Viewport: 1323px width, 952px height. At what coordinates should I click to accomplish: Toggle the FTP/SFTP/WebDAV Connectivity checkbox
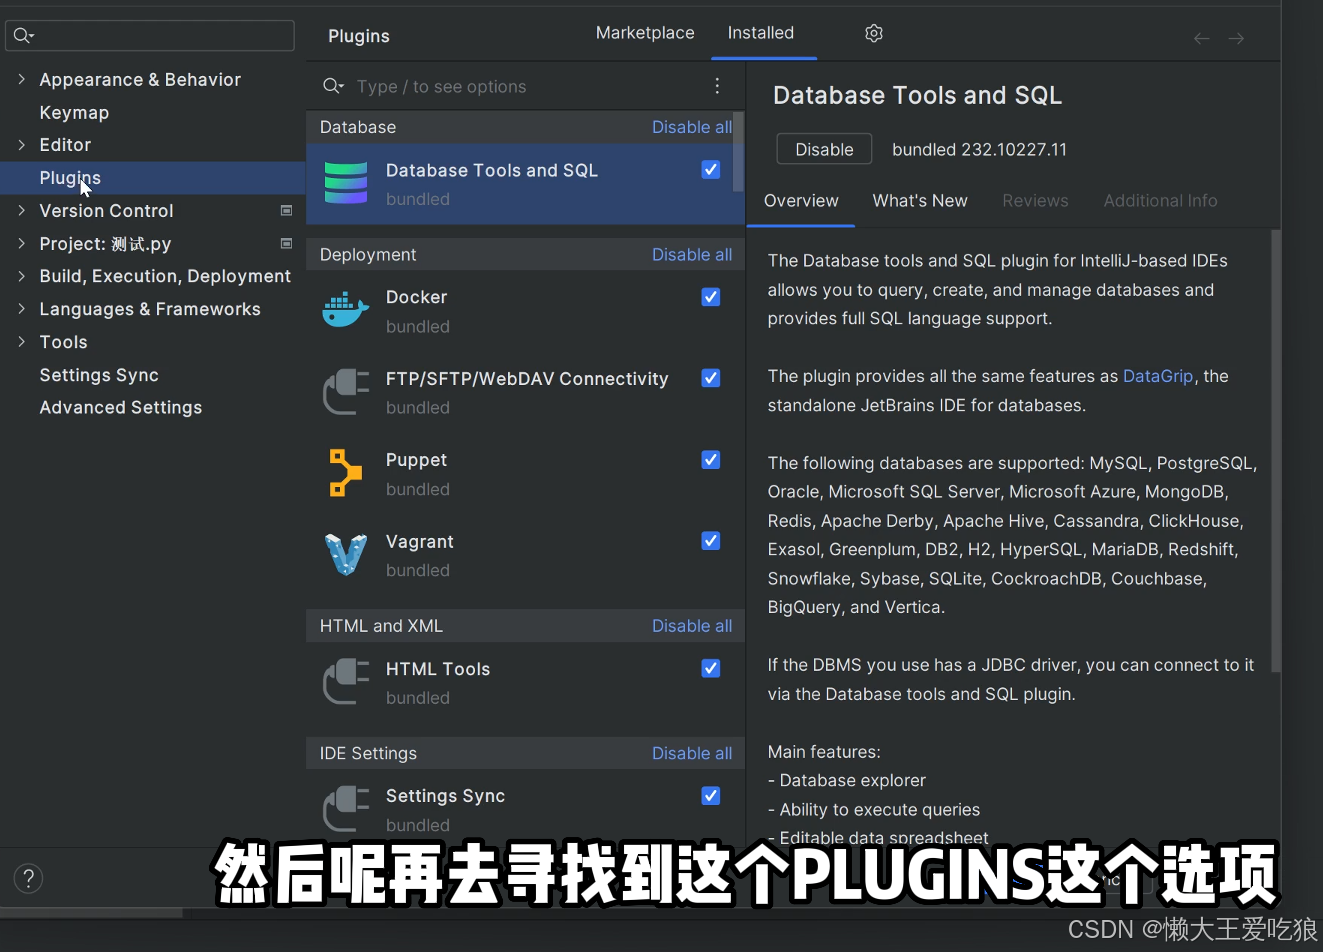(x=711, y=378)
